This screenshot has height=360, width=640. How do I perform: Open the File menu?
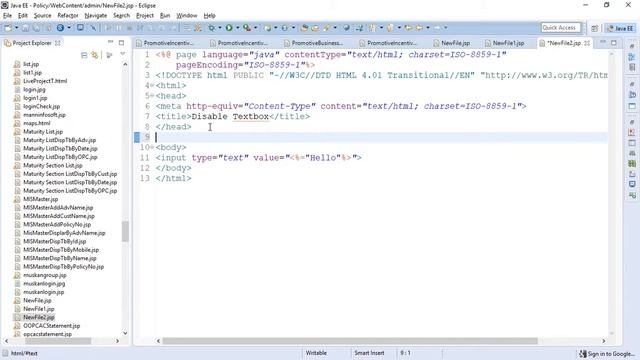[7, 16]
